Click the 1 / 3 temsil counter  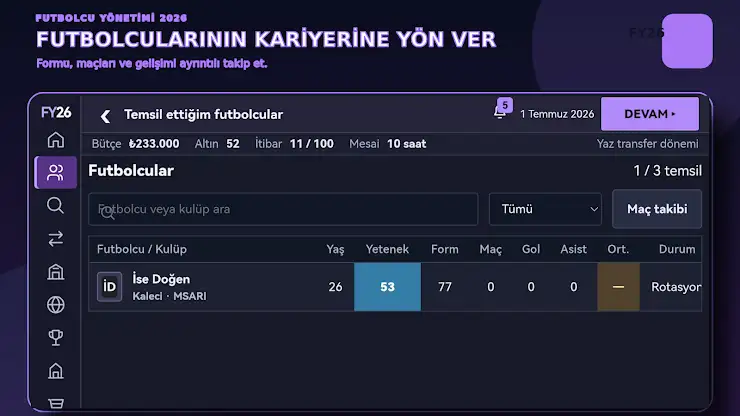(x=667, y=170)
